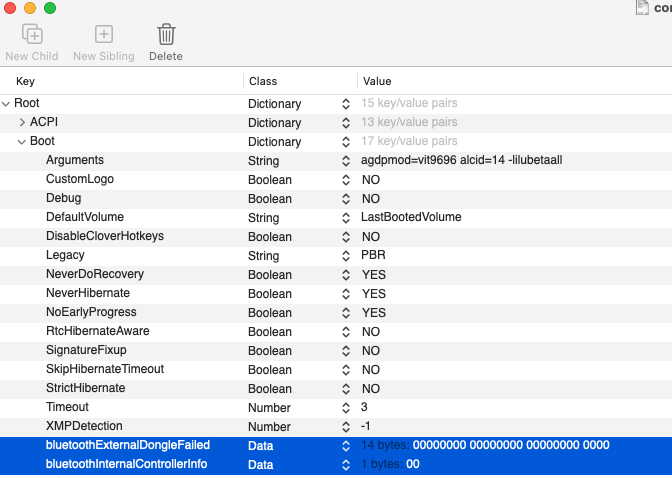Select the DefaultVolume key
Image resolution: width=672 pixels, height=478 pixels.
click(x=85, y=217)
